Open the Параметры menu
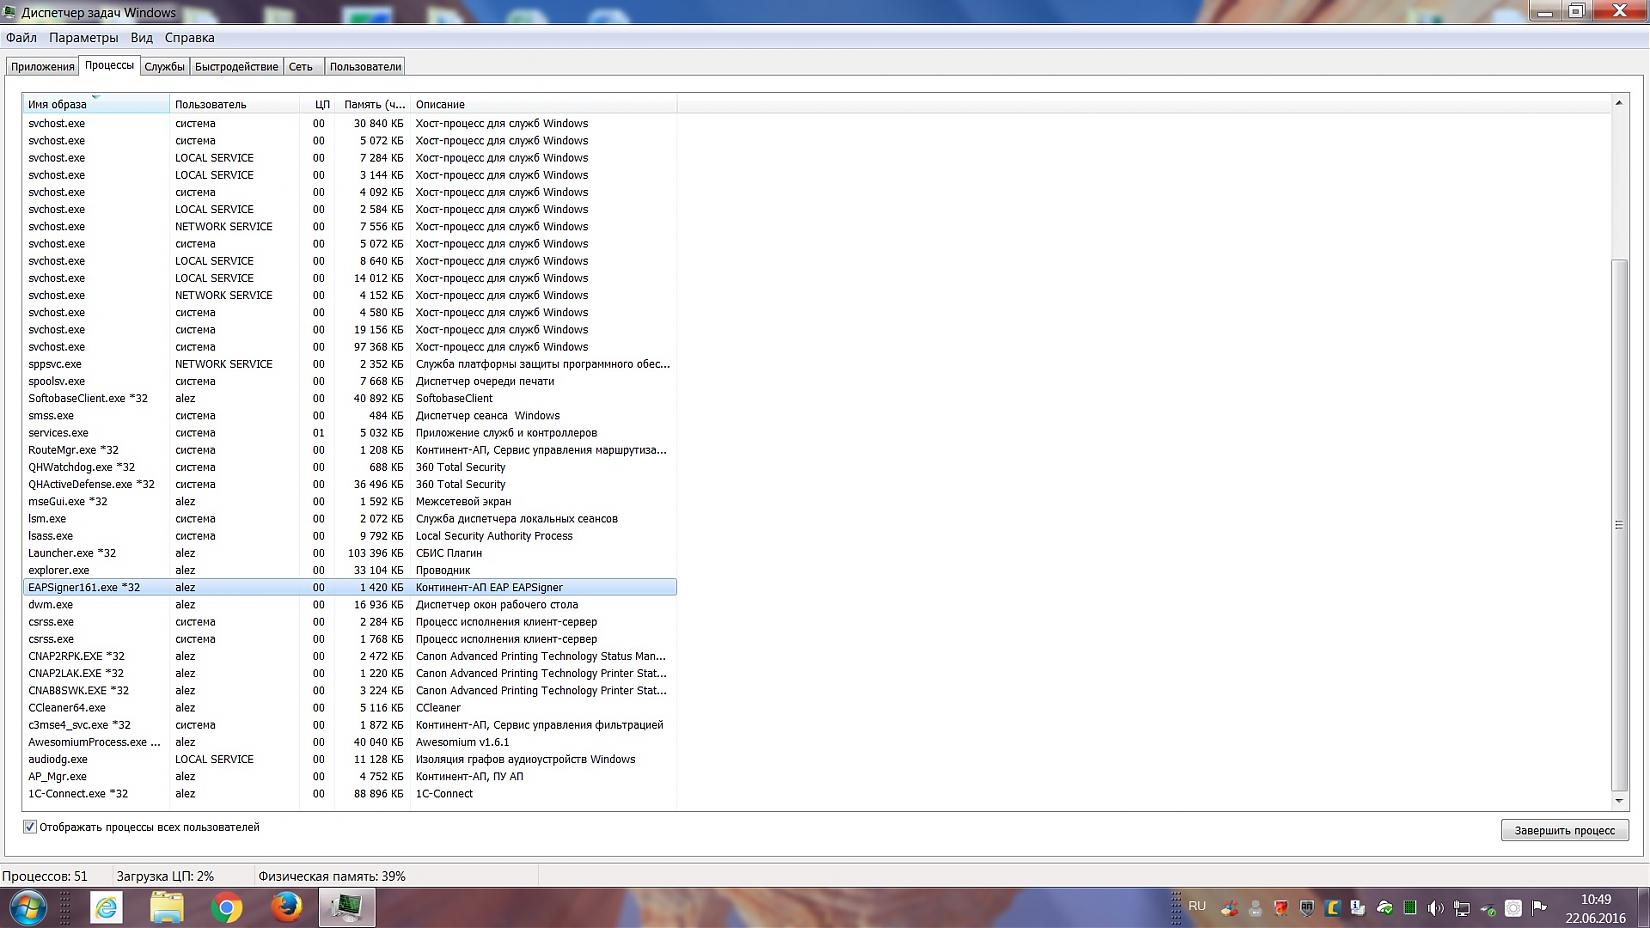Screen dimensions: 1650x928 [83, 38]
